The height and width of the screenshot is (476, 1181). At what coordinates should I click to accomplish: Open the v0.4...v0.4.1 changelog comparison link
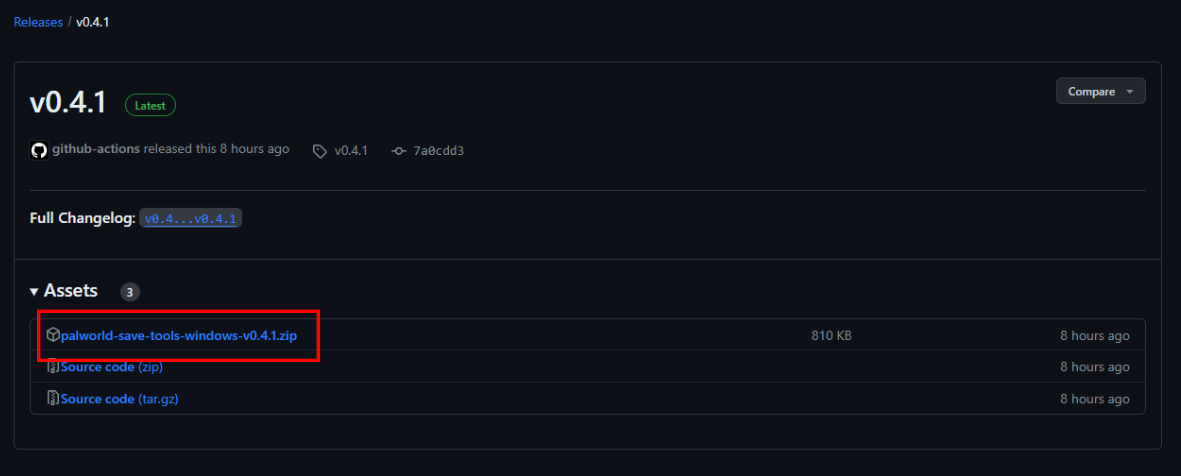[x=191, y=218]
